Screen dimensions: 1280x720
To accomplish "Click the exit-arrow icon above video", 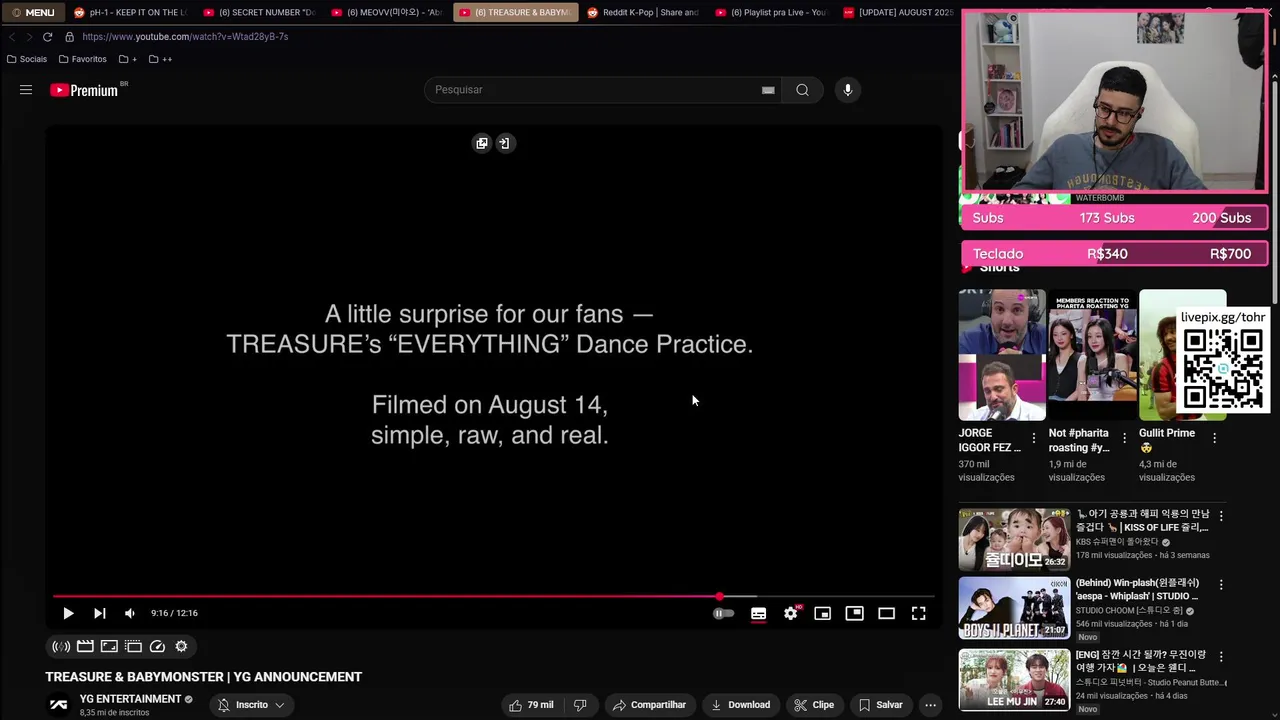I will (x=504, y=143).
